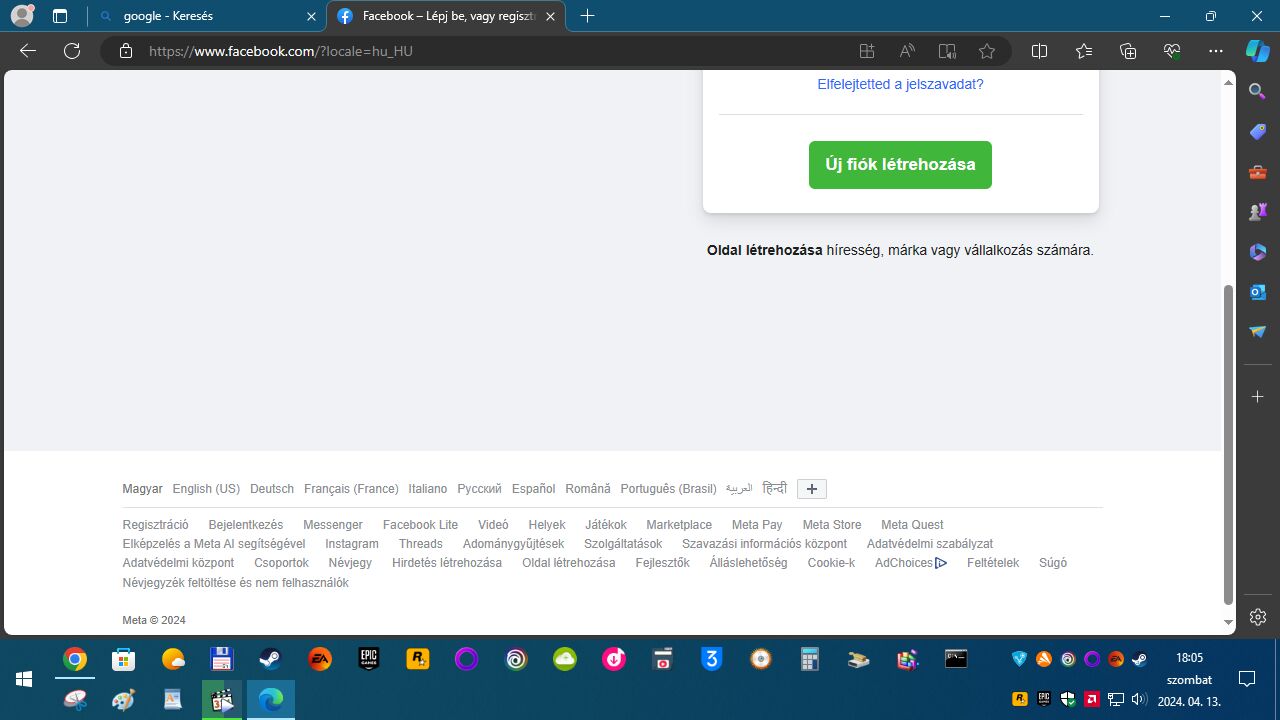Open sidebar Outlook icon

(1258, 292)
